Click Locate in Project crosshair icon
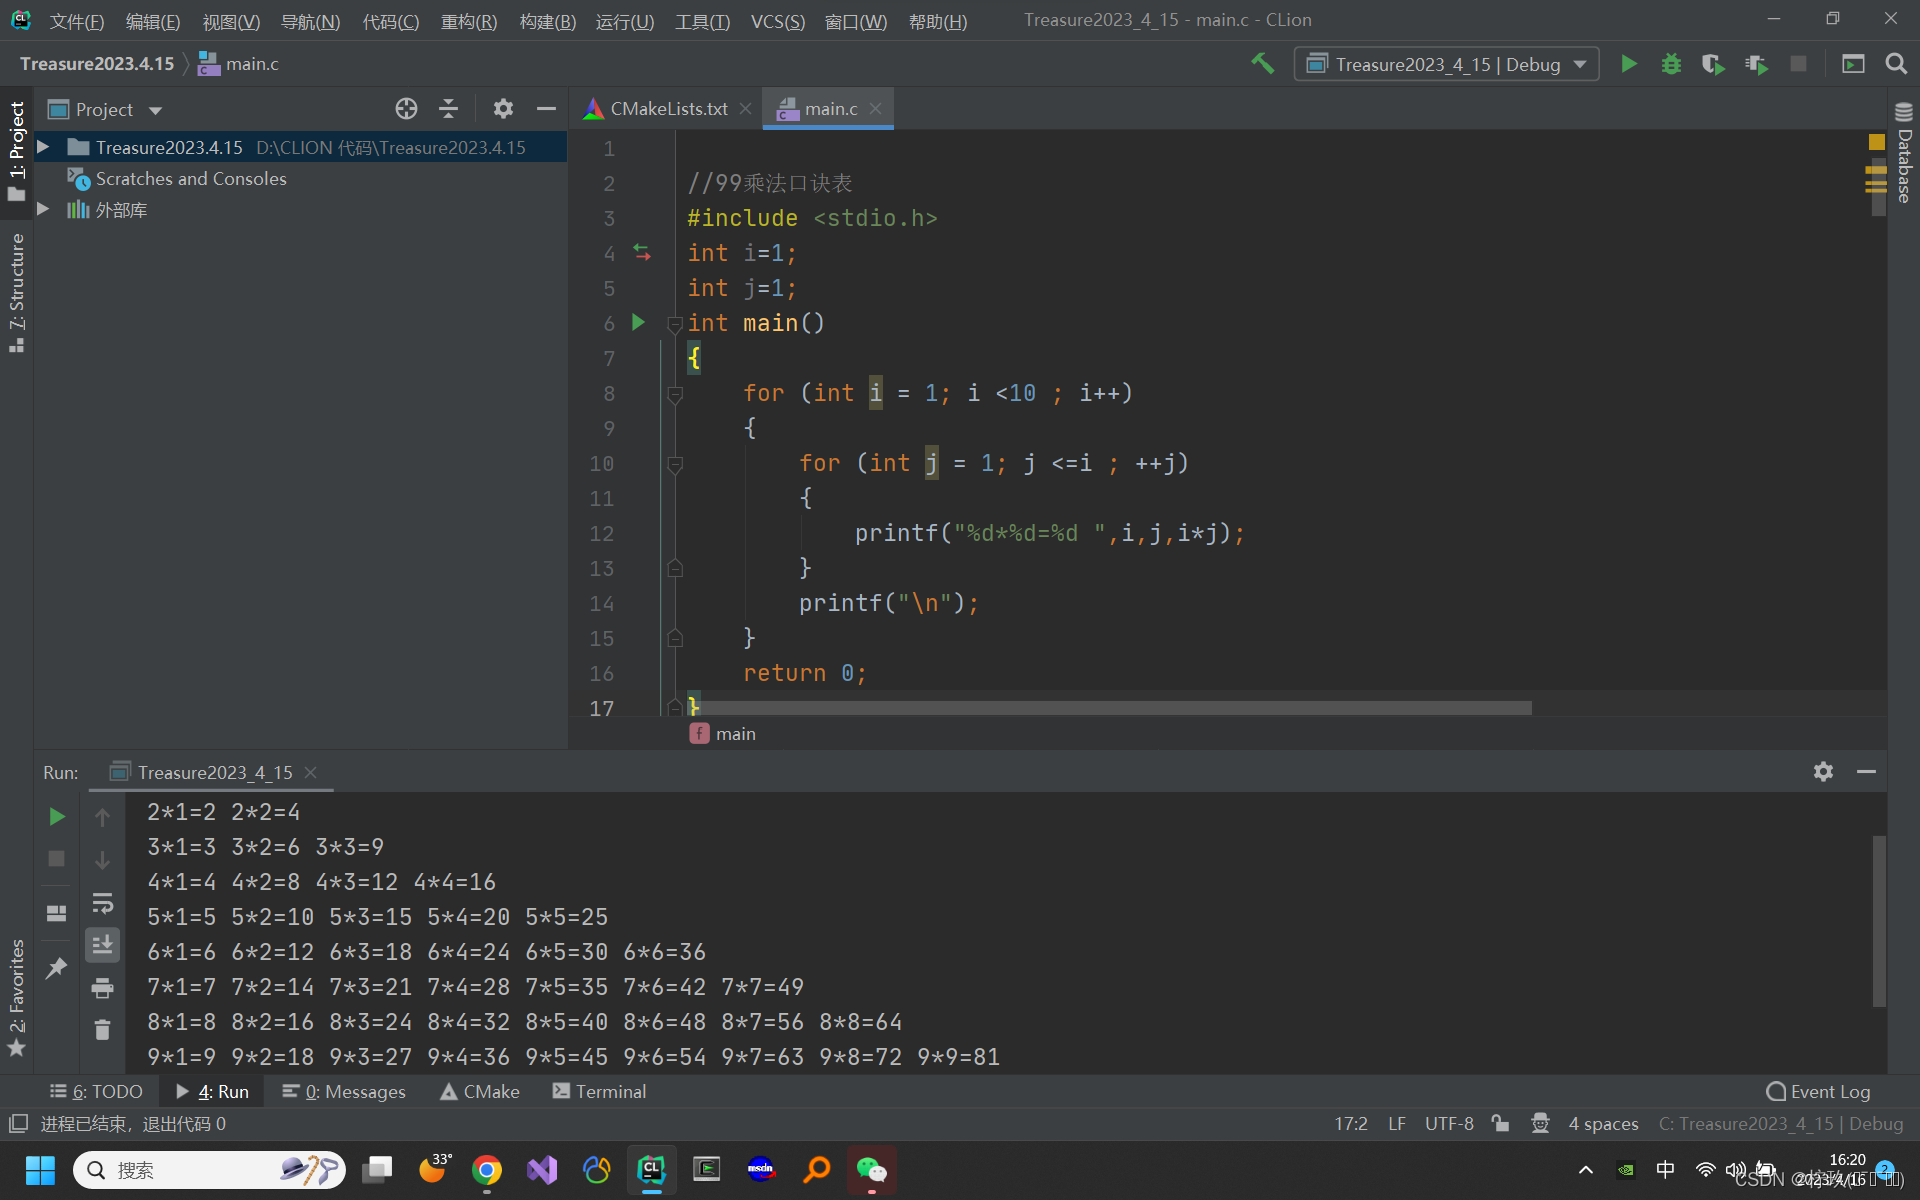The width and height of the screenshot is (1920, 1200). click(406, 109)
